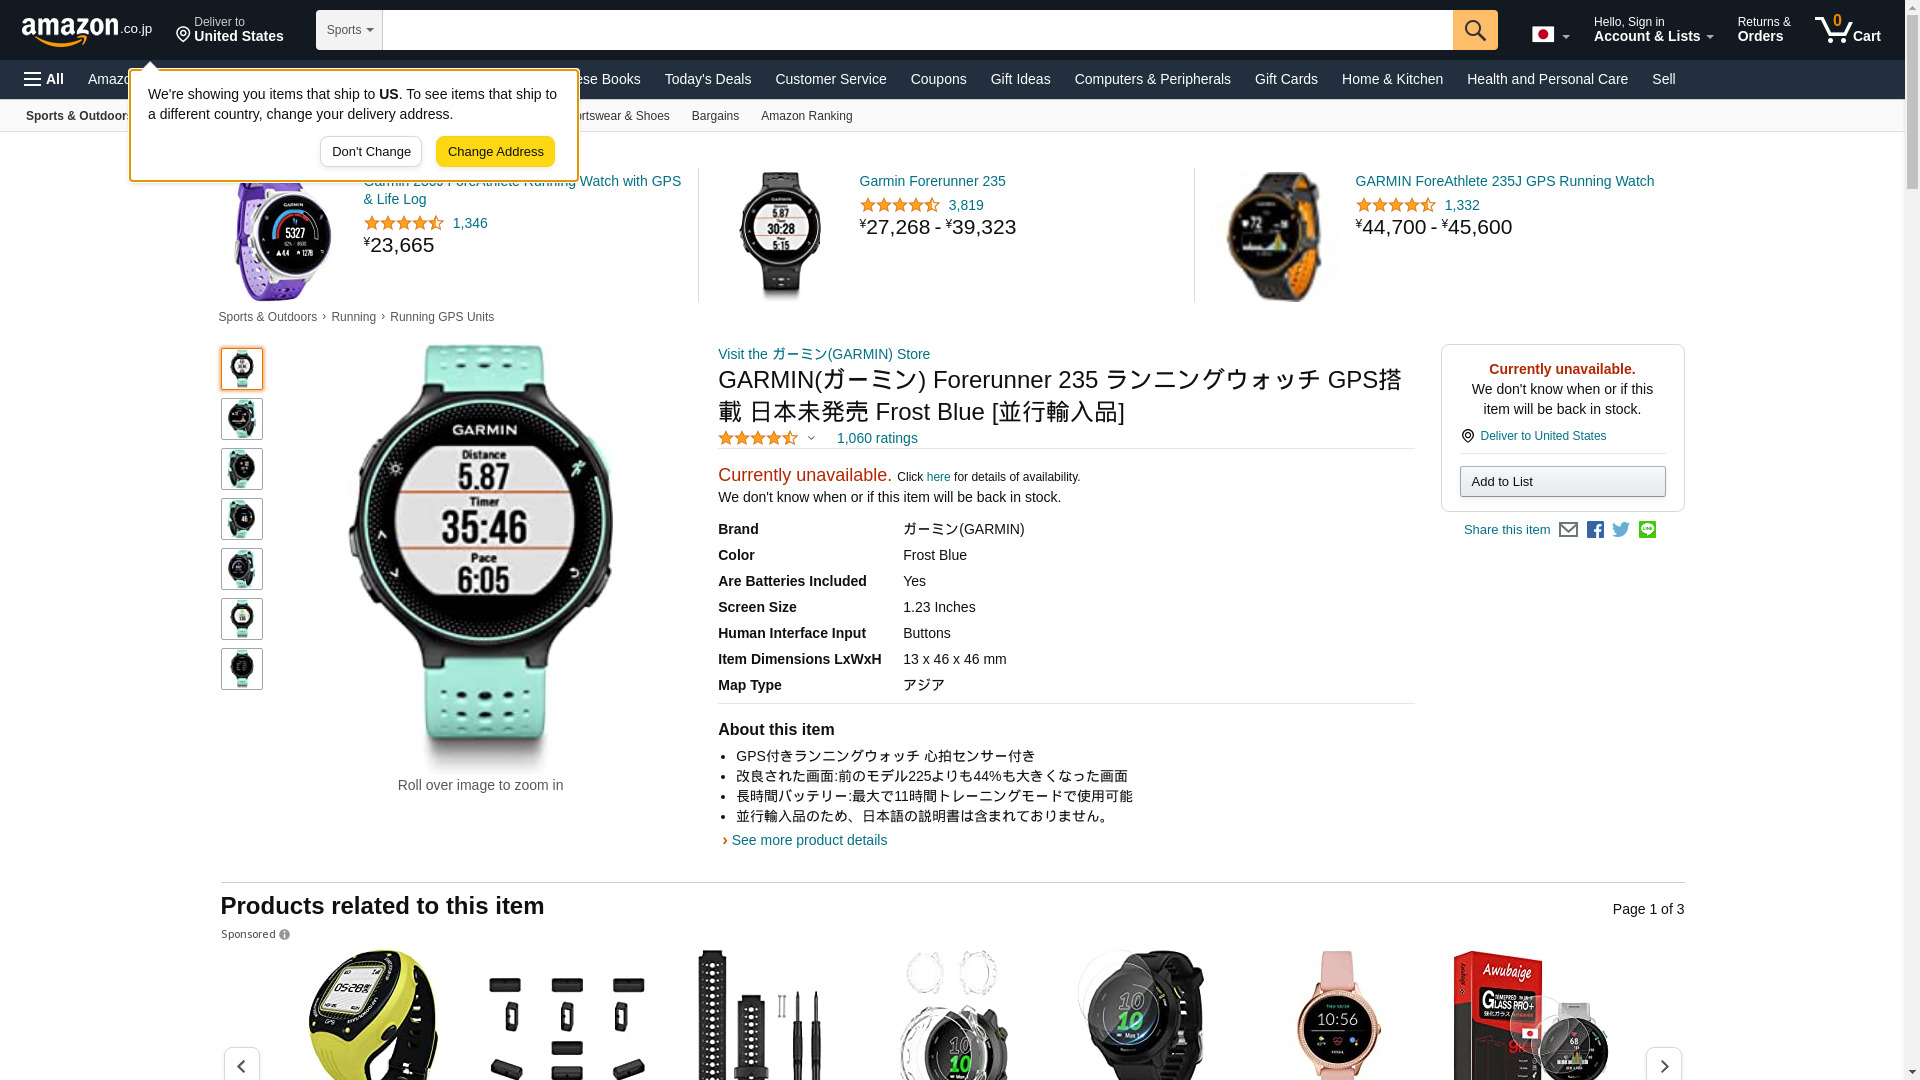The image size is (1920, 1080).
Task: Click the search magnifier button
Action: pos(1475,30)
